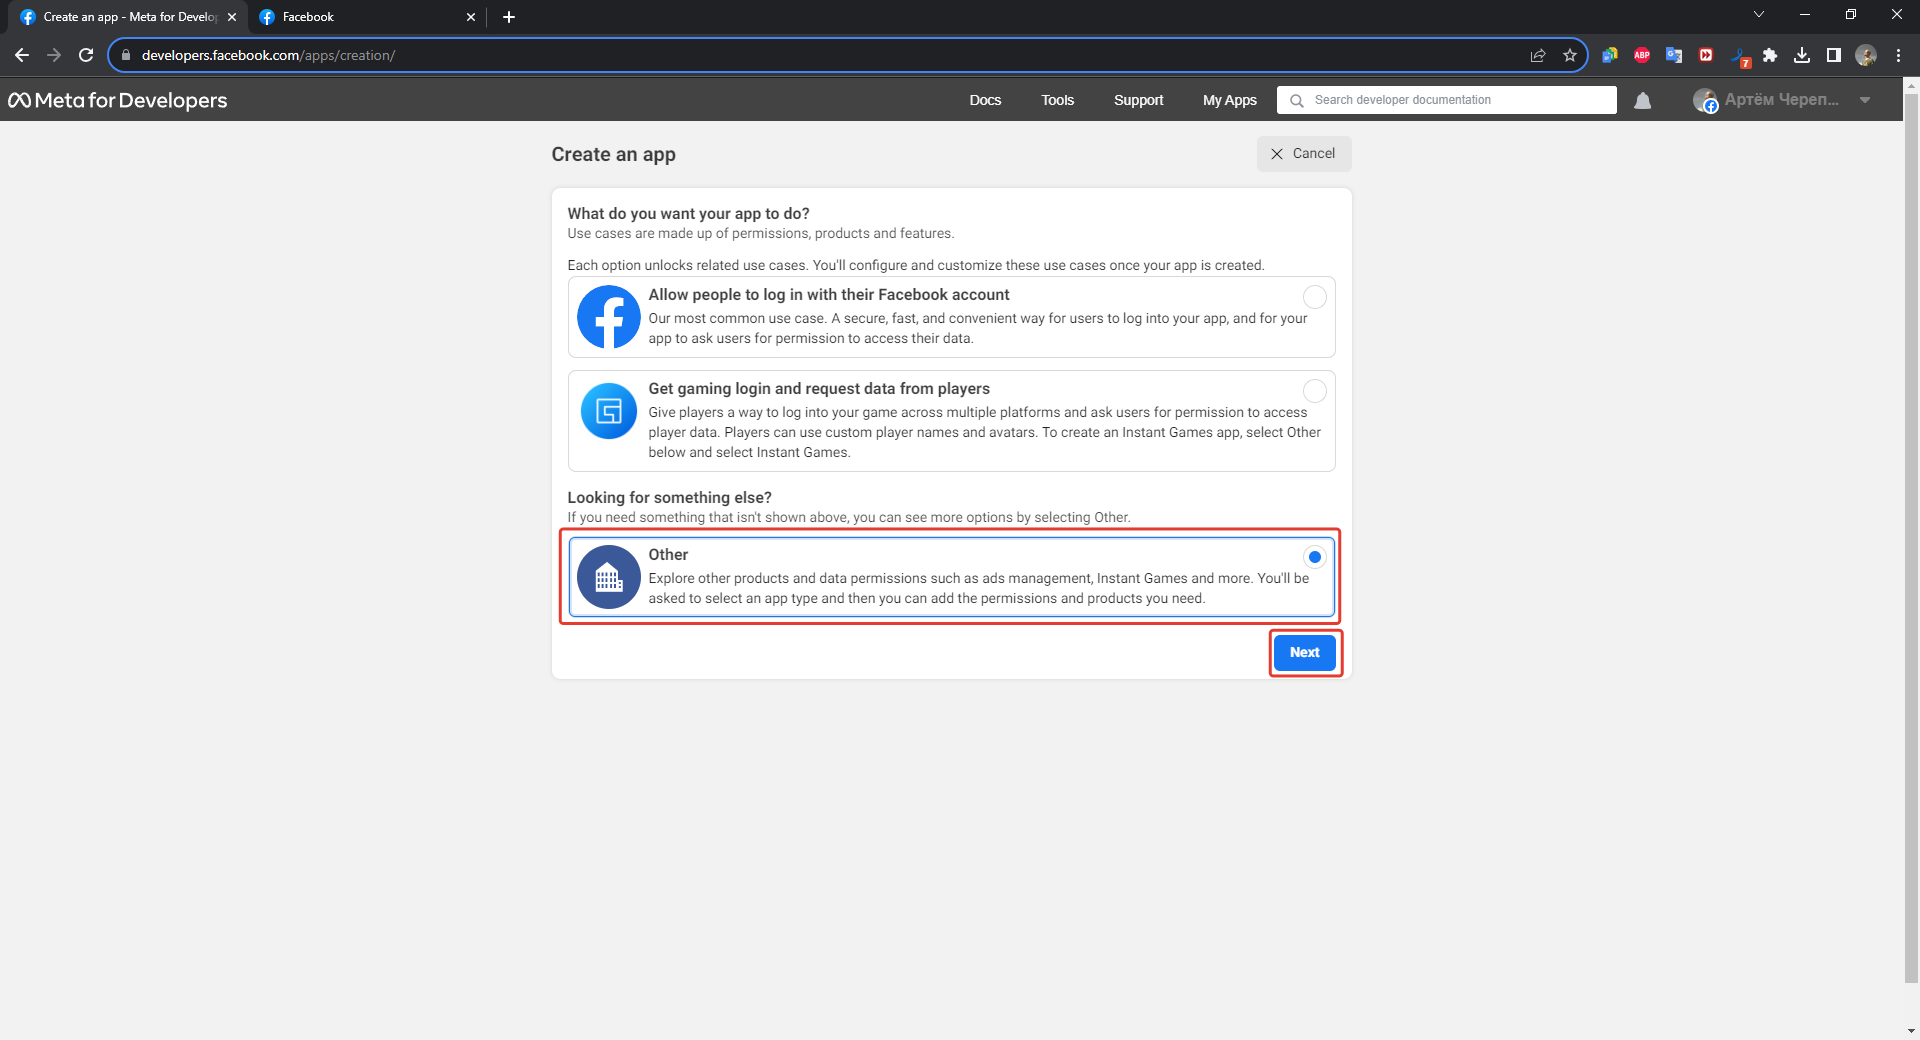1920x1040 pixels.
Task: Open the Chrome three-dot menu
Action: pyautogui.click(x=1898, y=55)
